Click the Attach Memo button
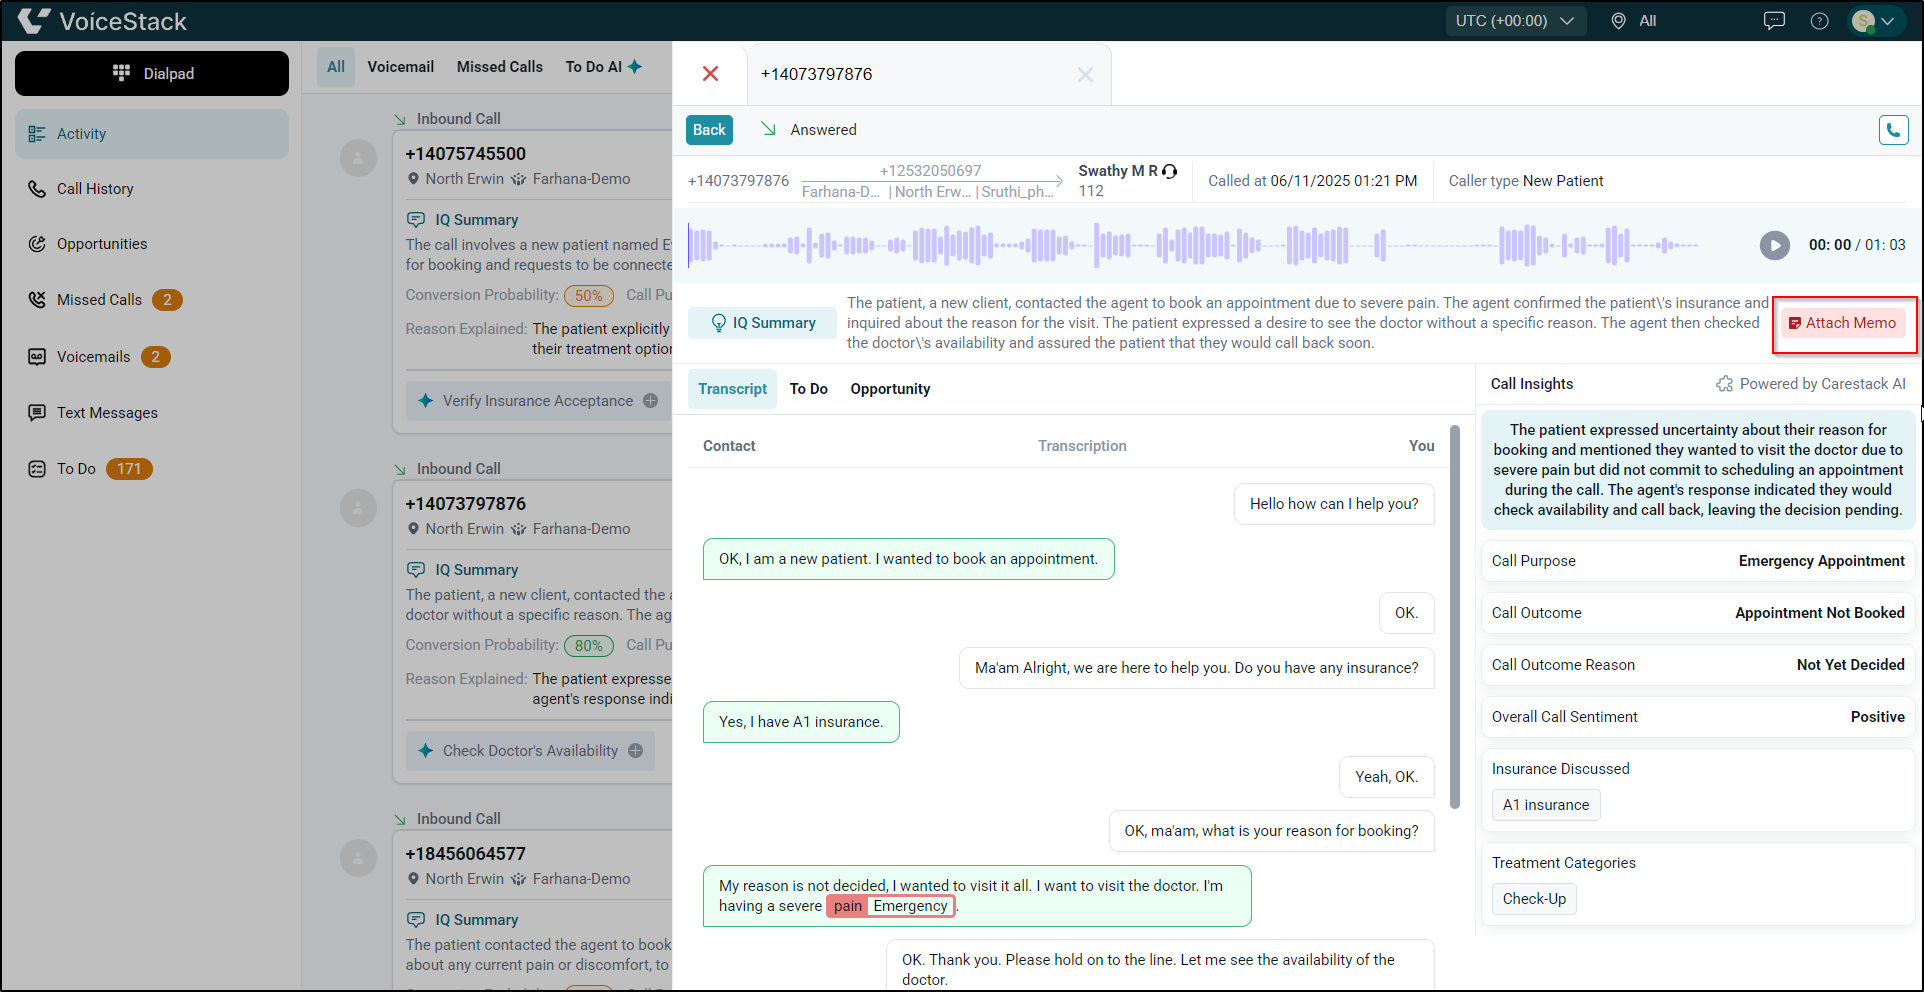 pyautogui.click(x=1843, y=323)
